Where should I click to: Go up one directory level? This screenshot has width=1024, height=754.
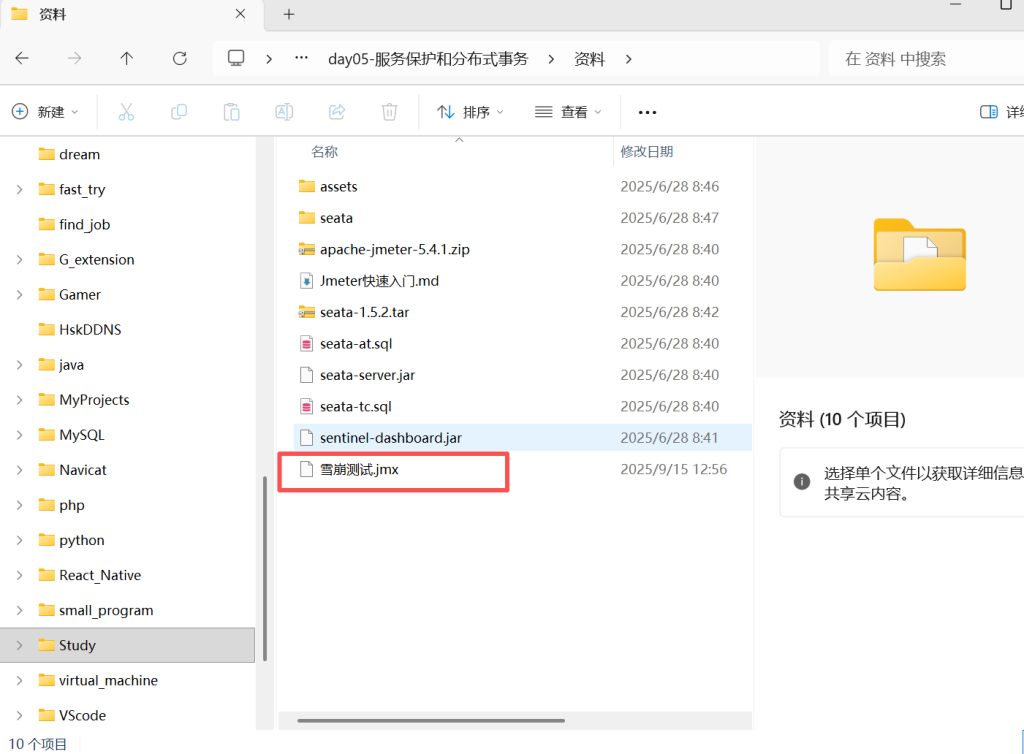pyautogui.click(x=127, y=59)
